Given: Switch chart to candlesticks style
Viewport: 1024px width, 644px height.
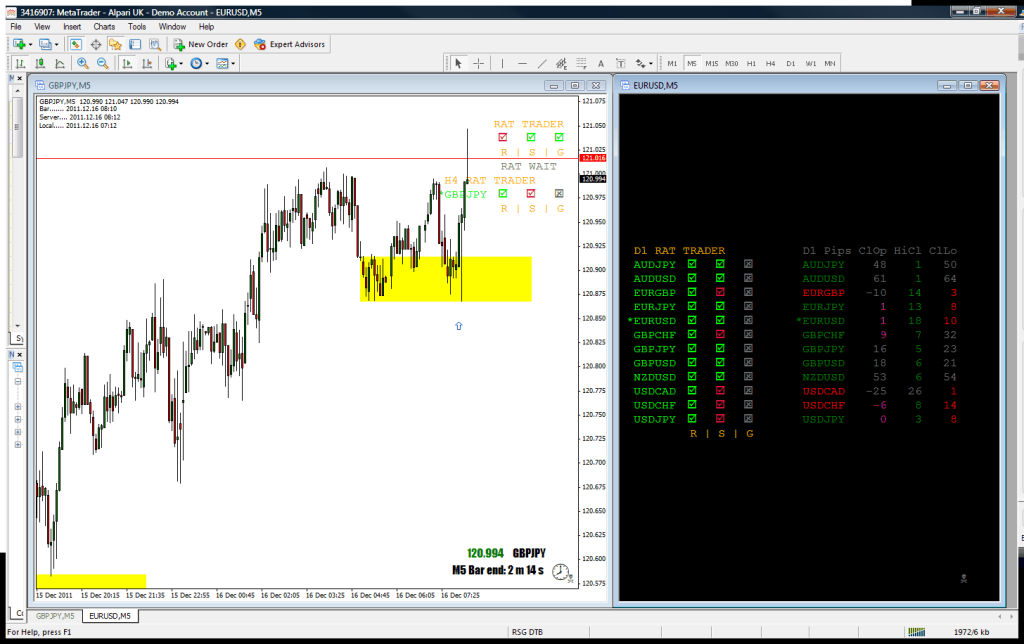Looking at the screenshot, I should [x=40, y=63].
